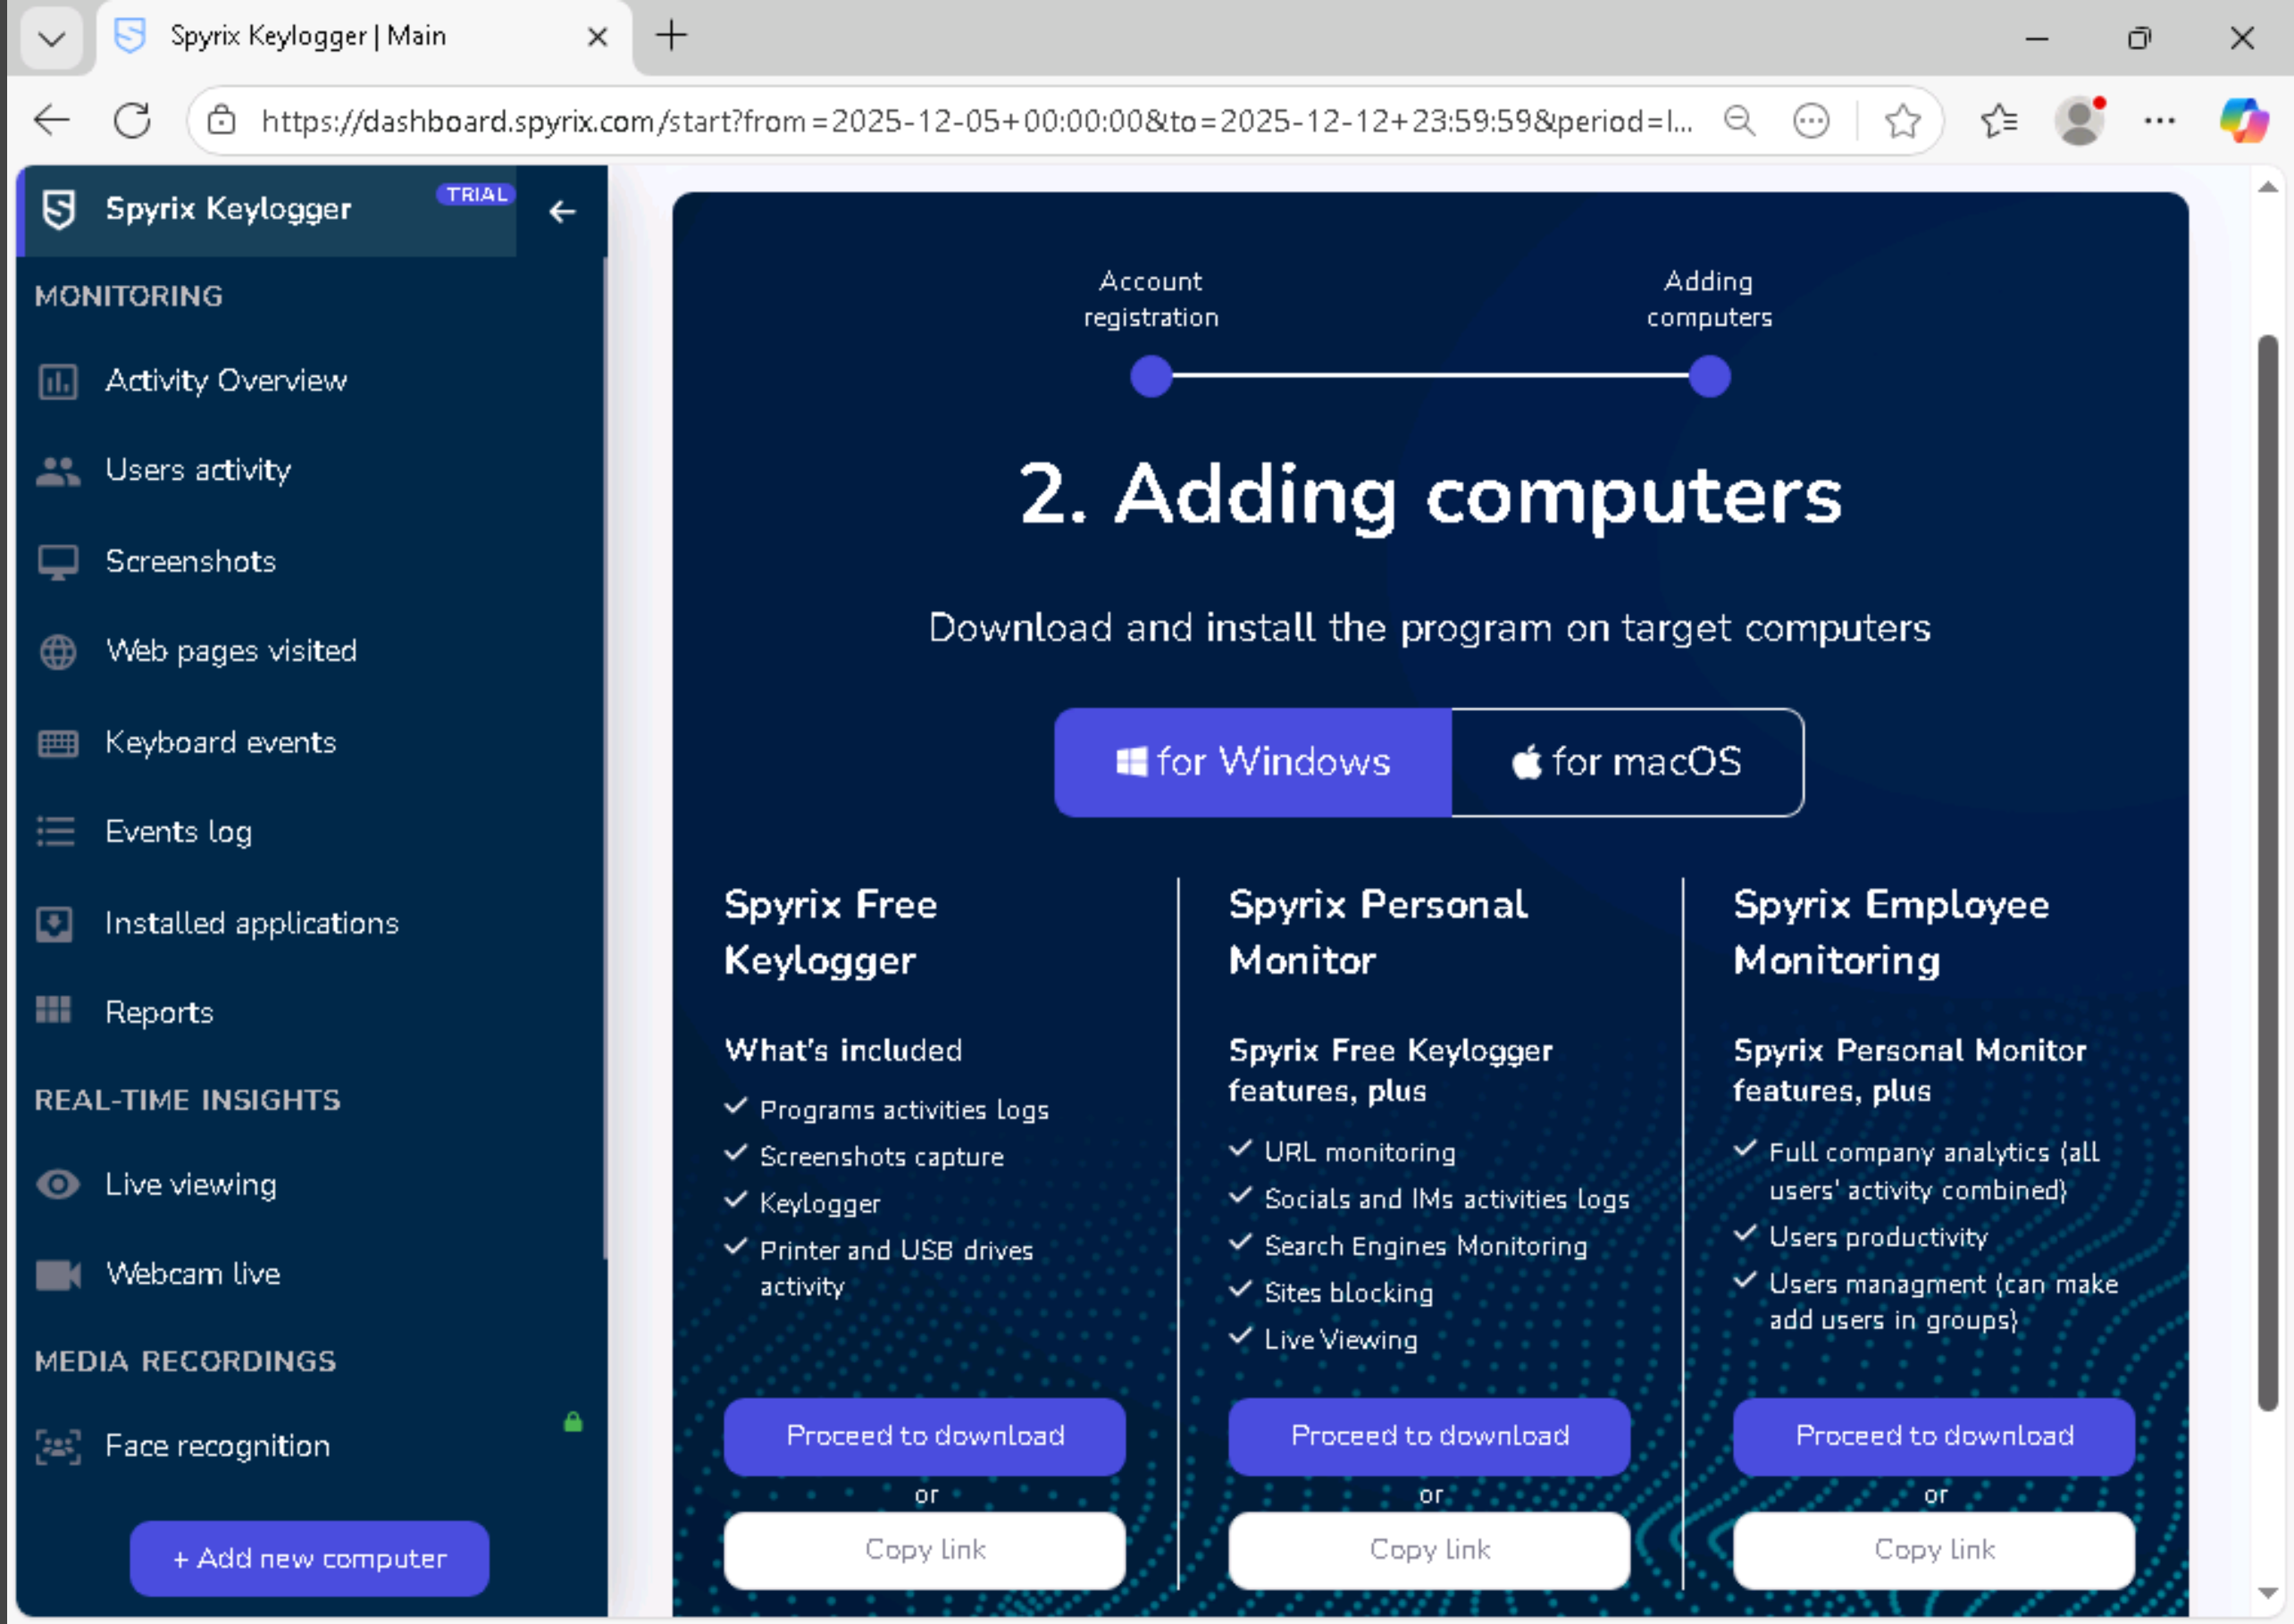This screenshot has height=1624, width=2294.
Task: Open Webcam live section
Action: click(193, 1275)
